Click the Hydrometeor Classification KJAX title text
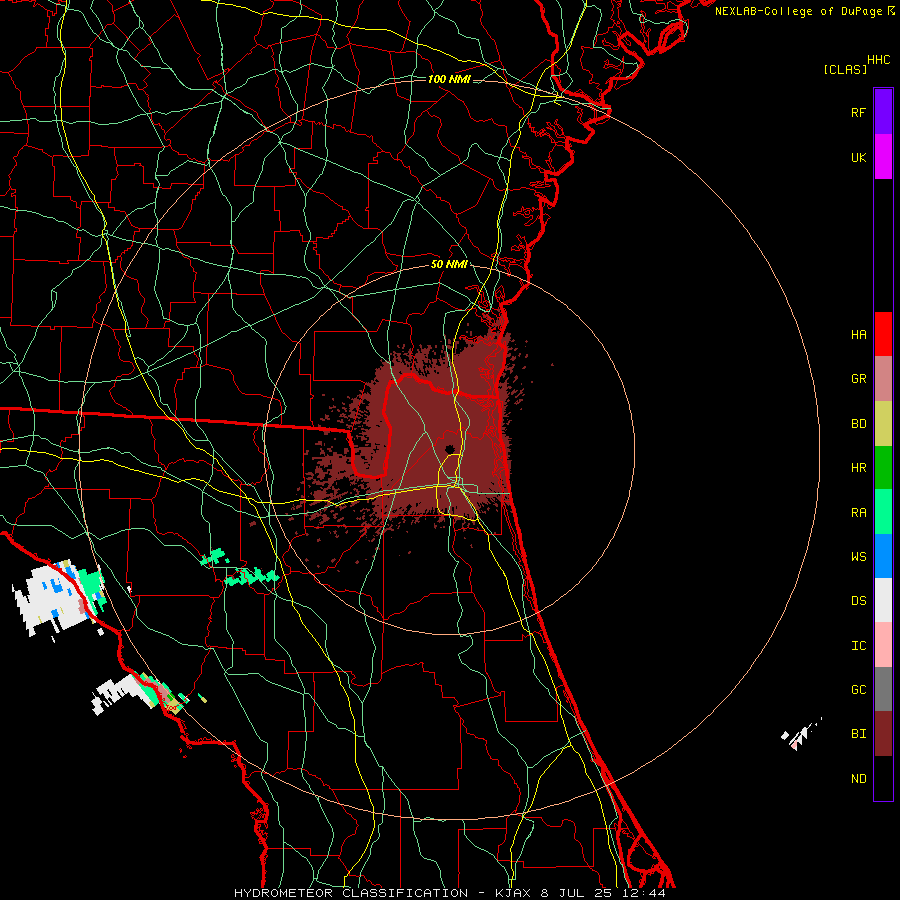The height and width of the screenshot is (900, 900). click(x=449, y=893)
